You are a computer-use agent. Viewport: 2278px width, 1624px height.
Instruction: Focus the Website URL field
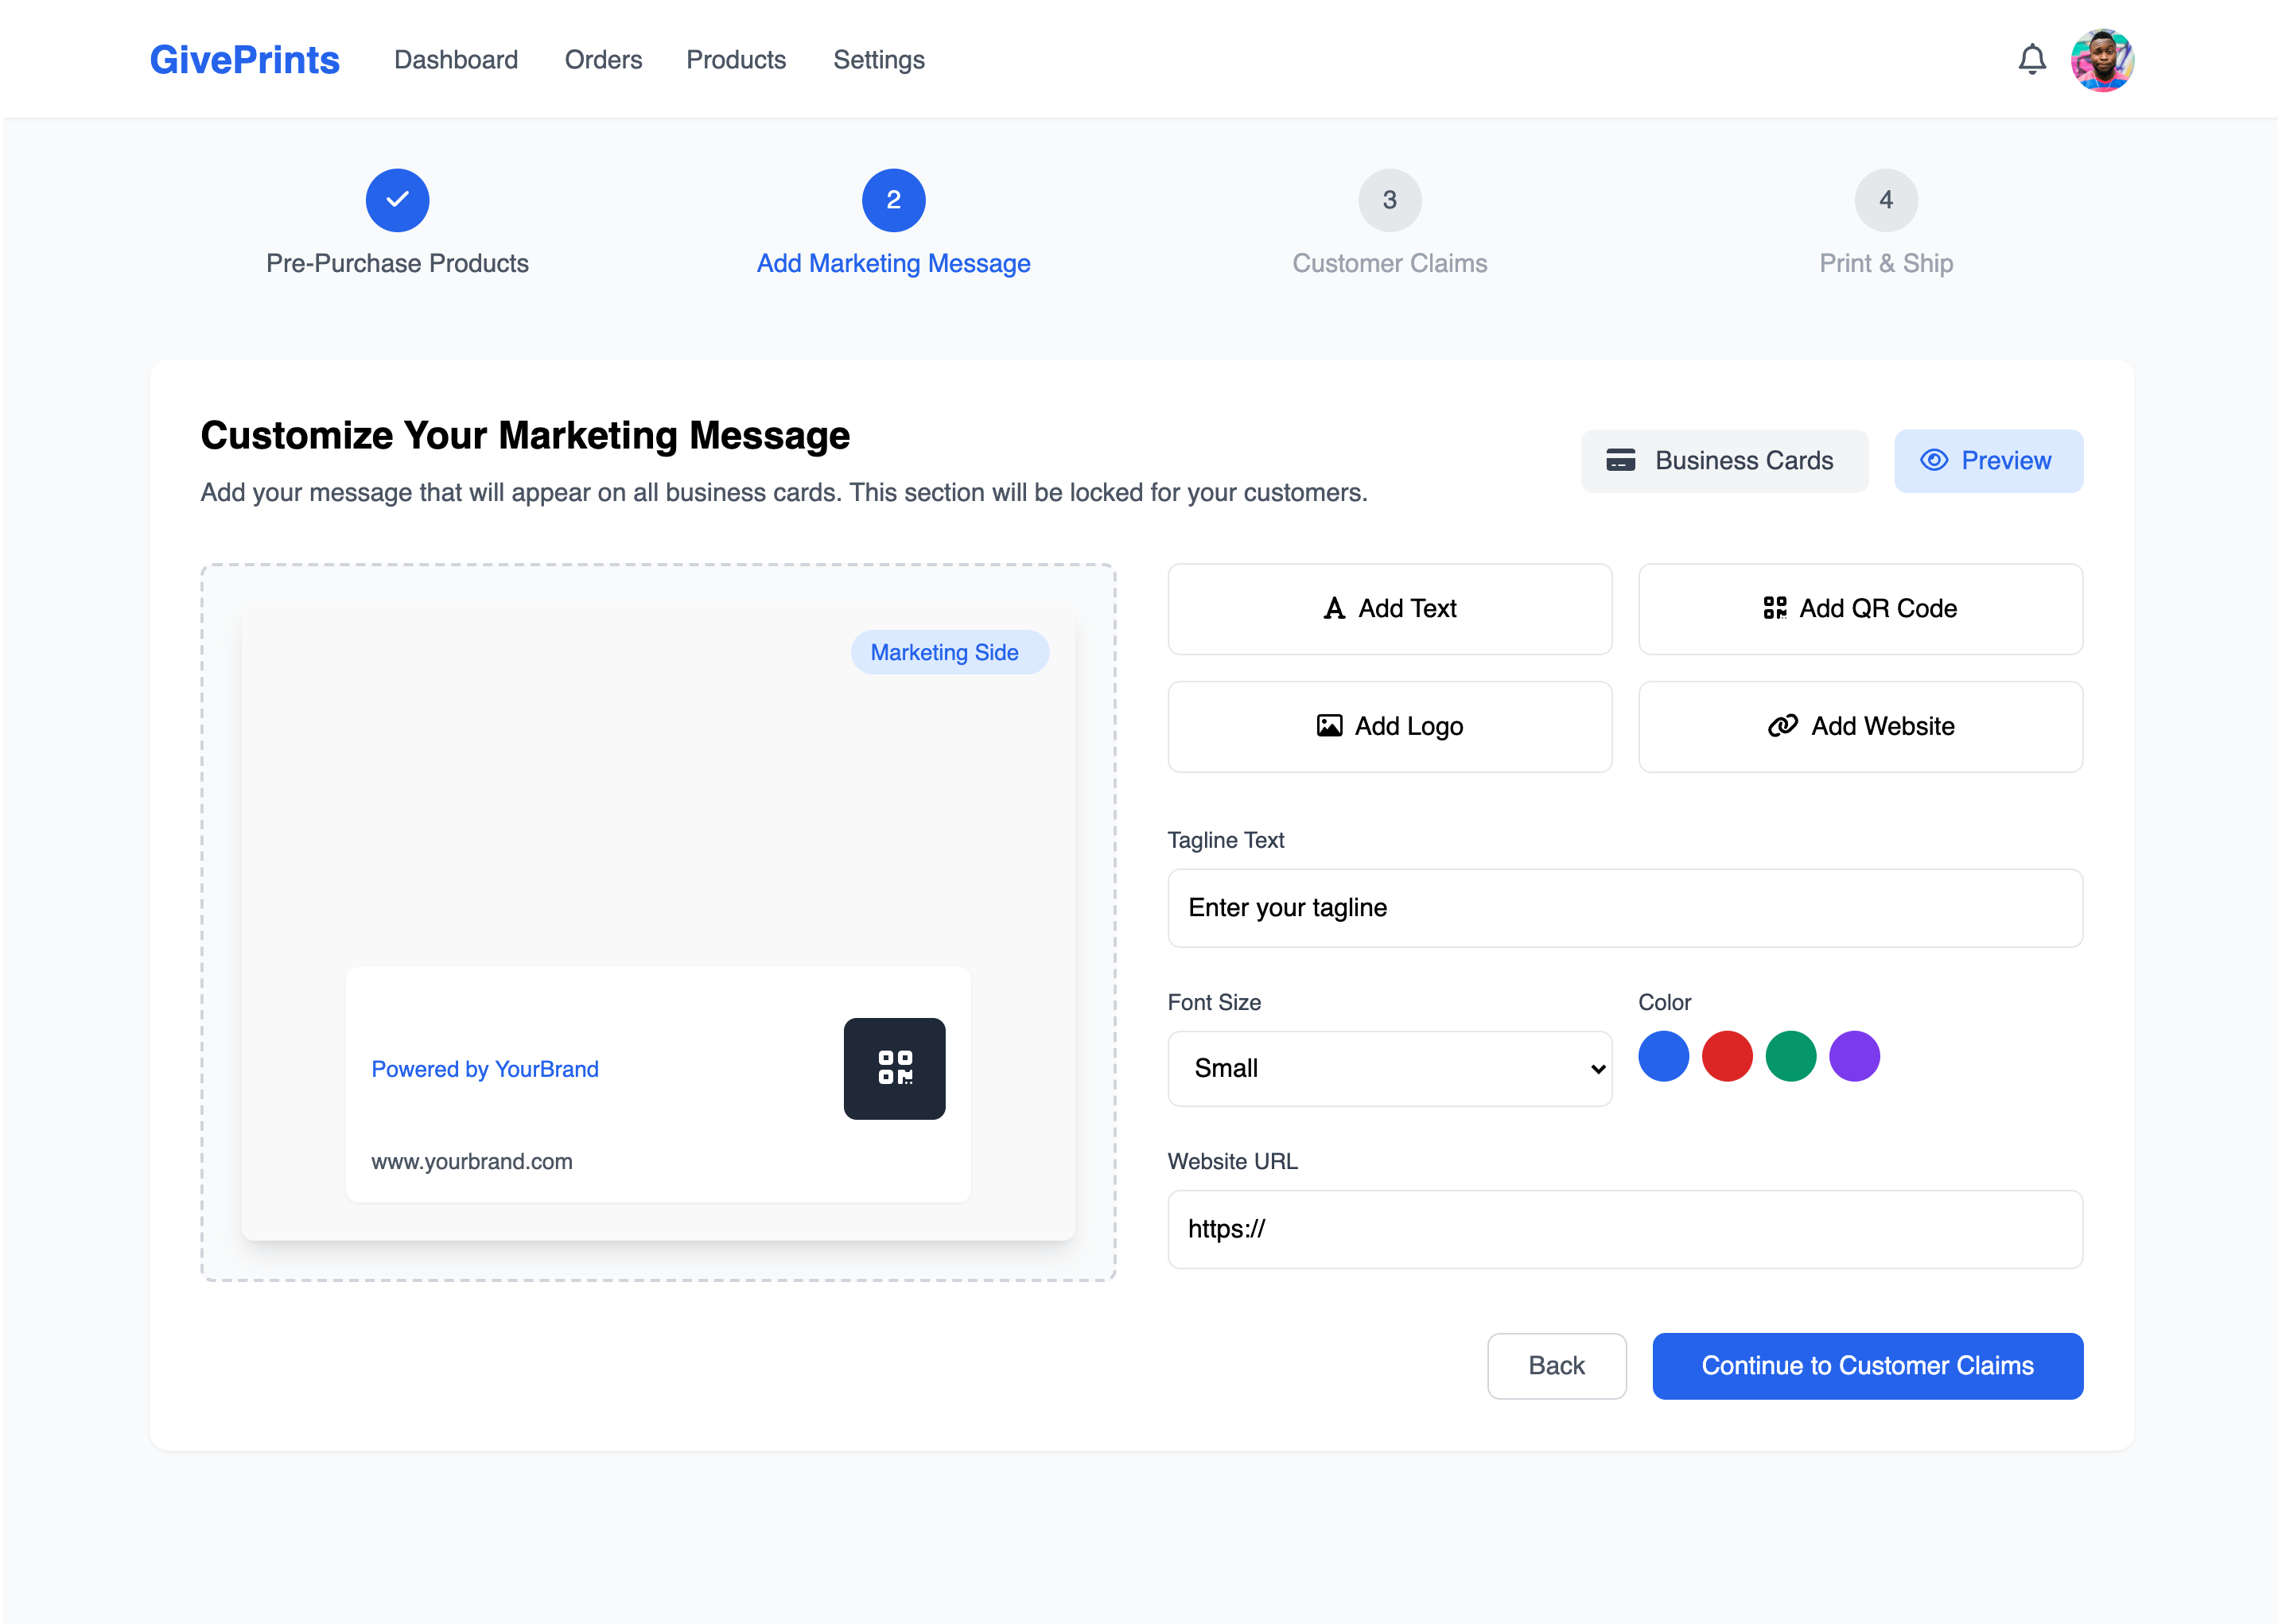[1625, 1229]
